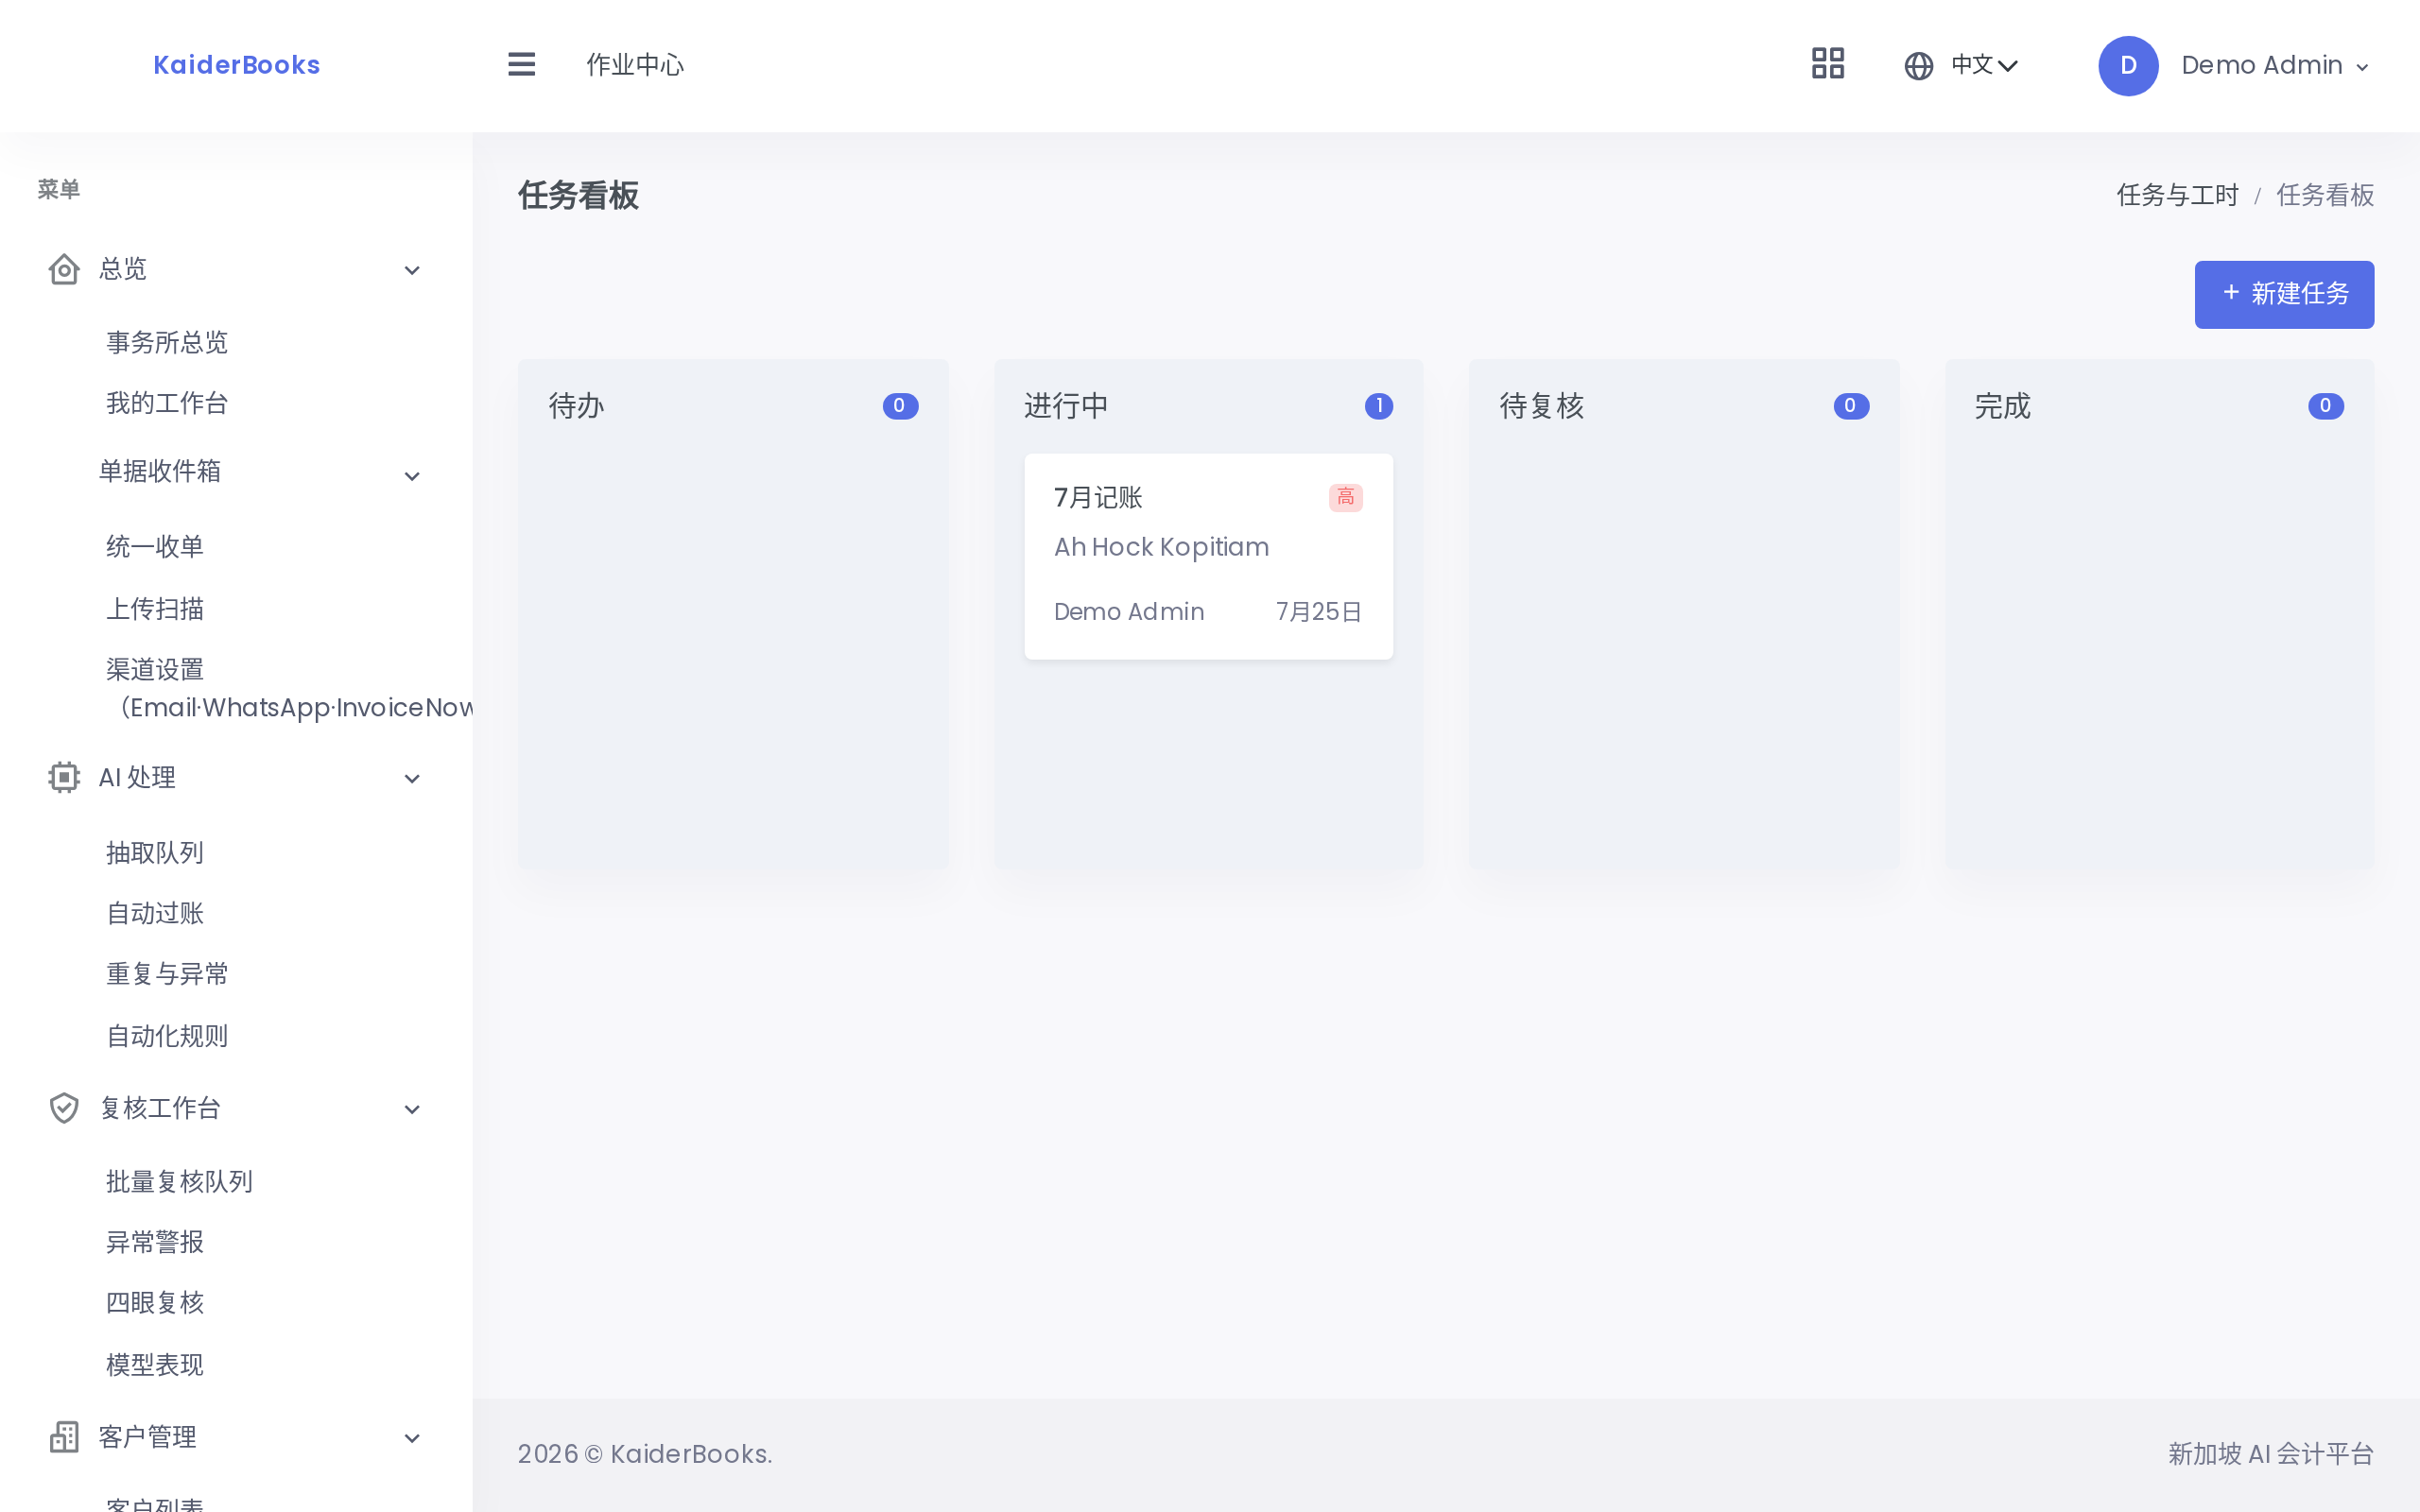2420x1512 pixels.
Task: Click the 作业中心 header text
Action: (x=635, y=65)
